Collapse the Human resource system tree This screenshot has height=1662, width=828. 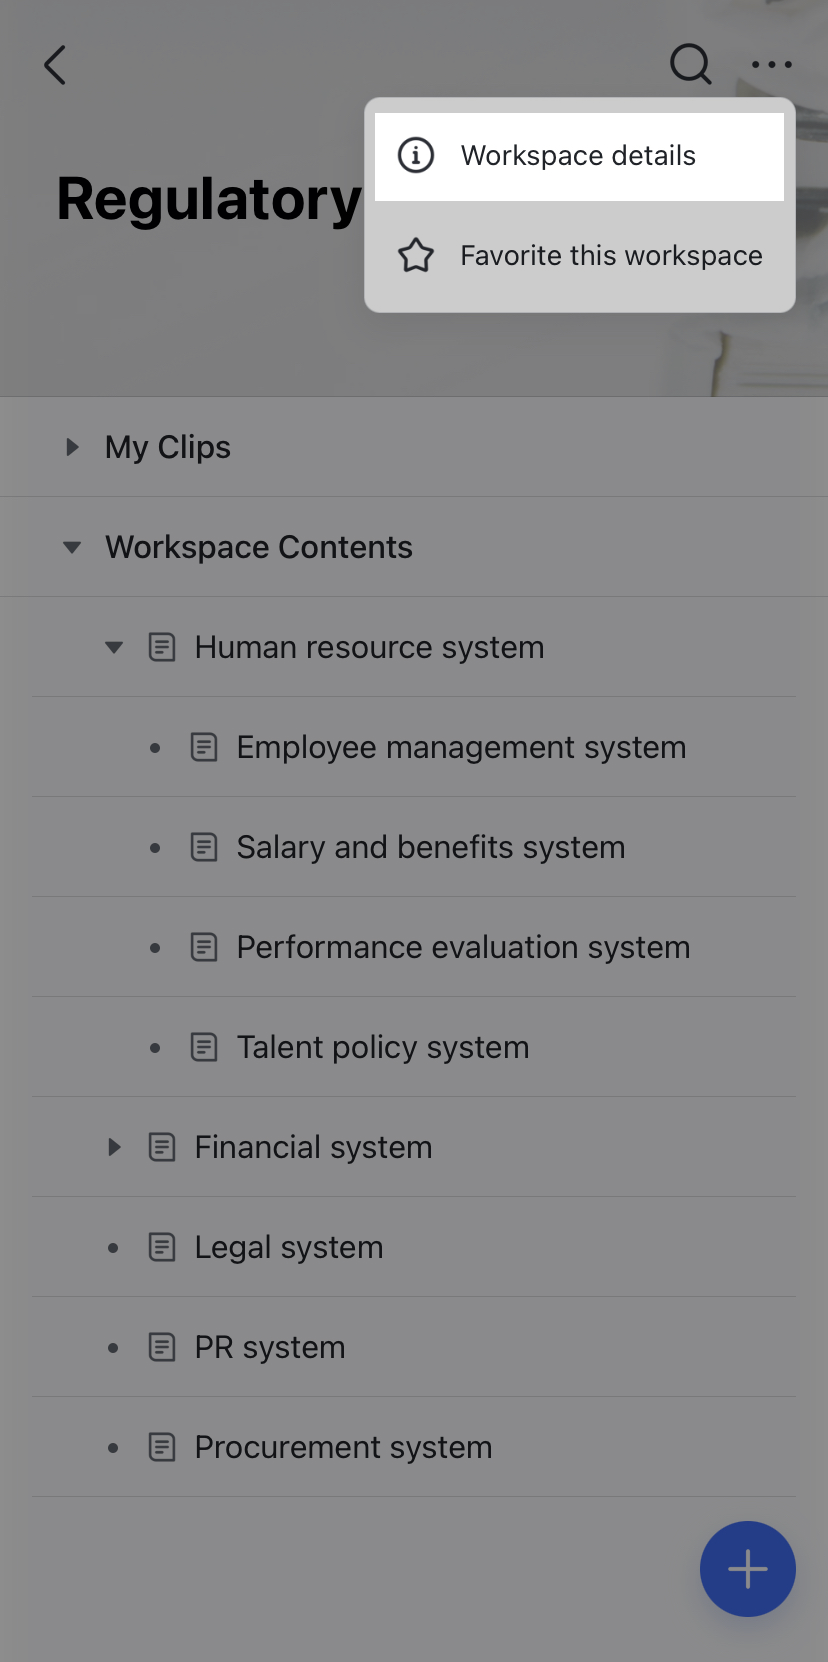point(114,647)
